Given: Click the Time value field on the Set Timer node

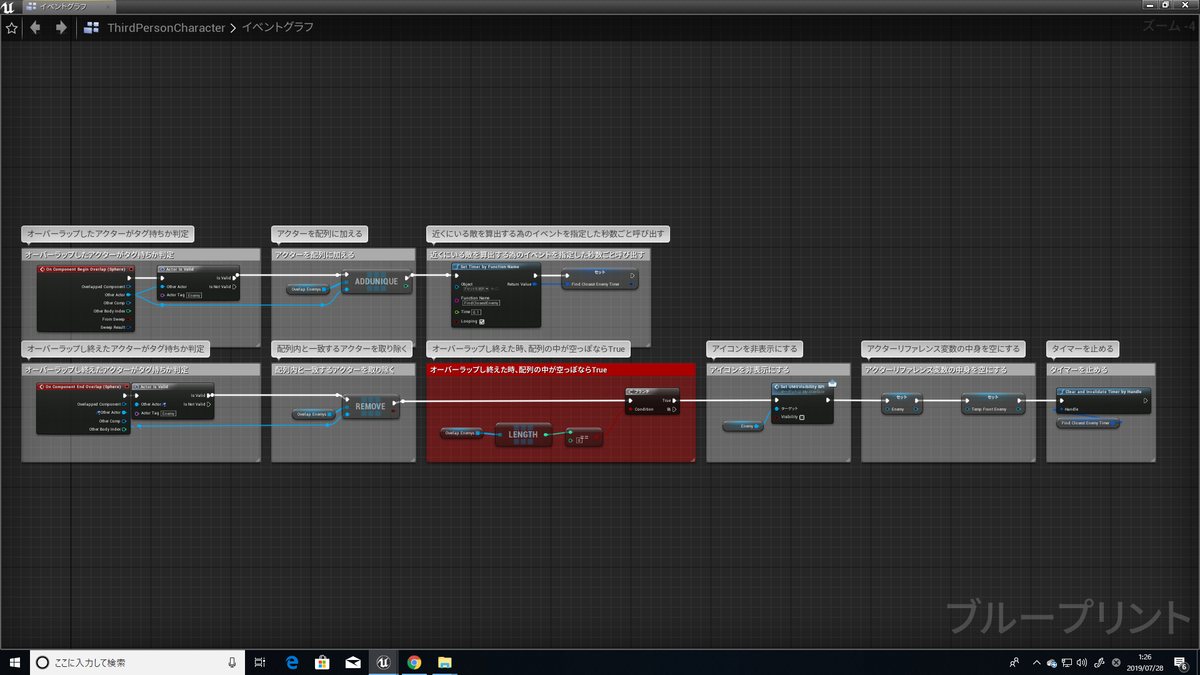Looking at the screenshot, I should tap(478, 312).
